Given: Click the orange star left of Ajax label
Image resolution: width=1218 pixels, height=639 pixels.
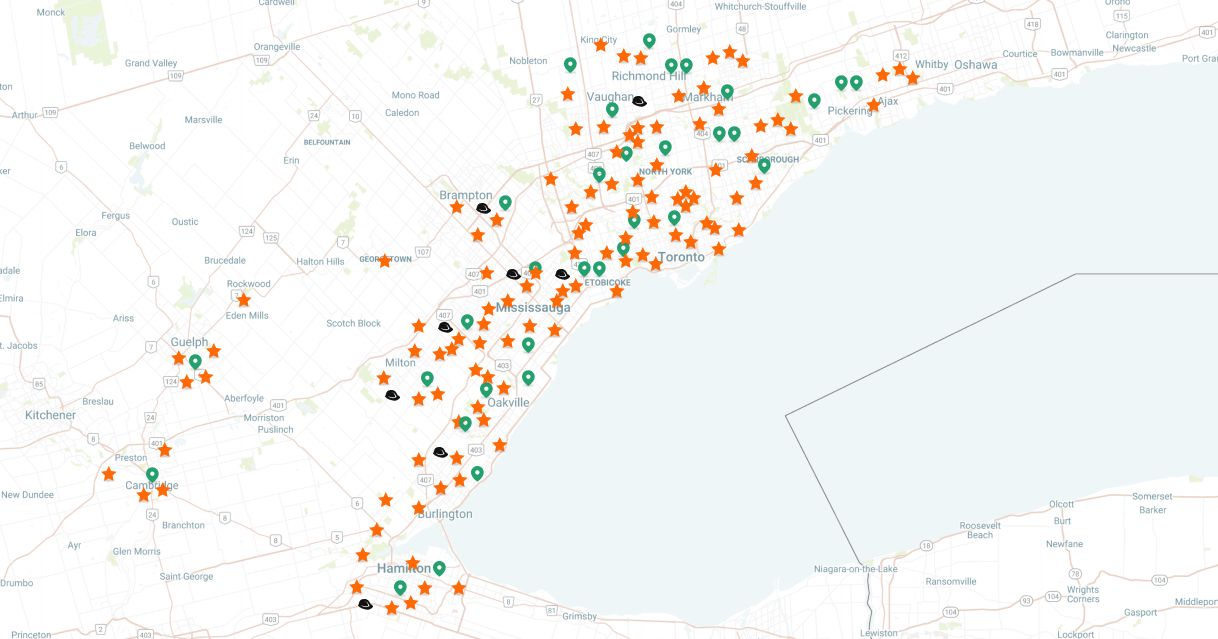Looking at the screenshot, I should (x=873, y=105).
